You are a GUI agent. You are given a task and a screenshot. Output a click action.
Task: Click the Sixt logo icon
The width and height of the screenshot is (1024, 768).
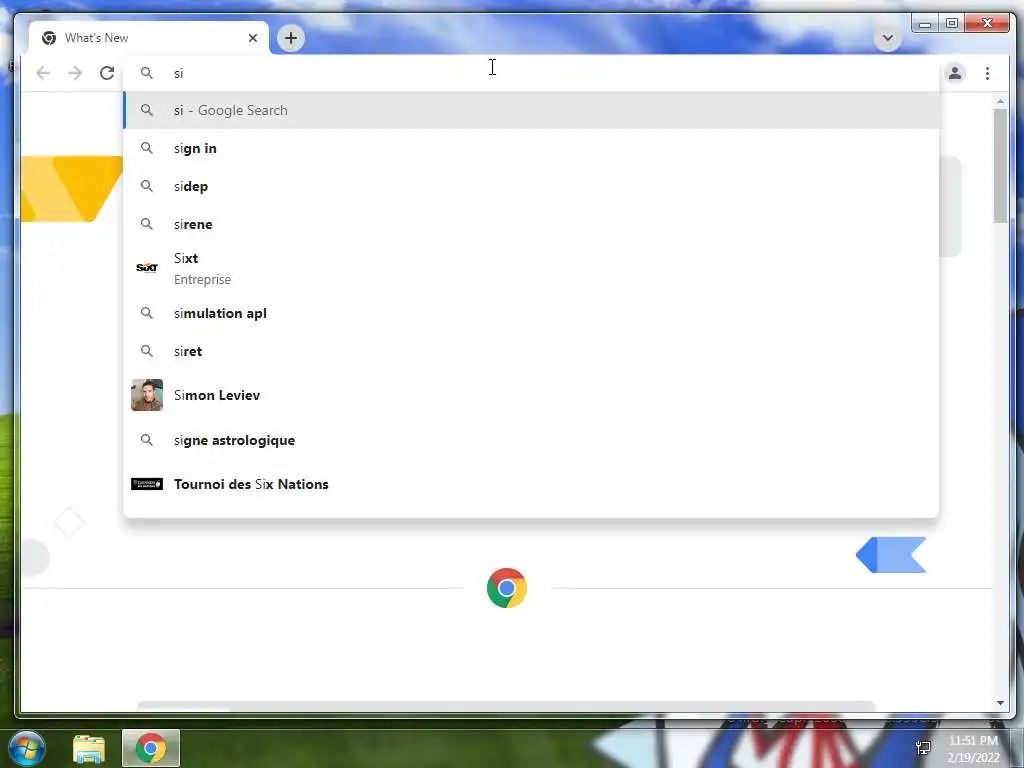point(147,267)
